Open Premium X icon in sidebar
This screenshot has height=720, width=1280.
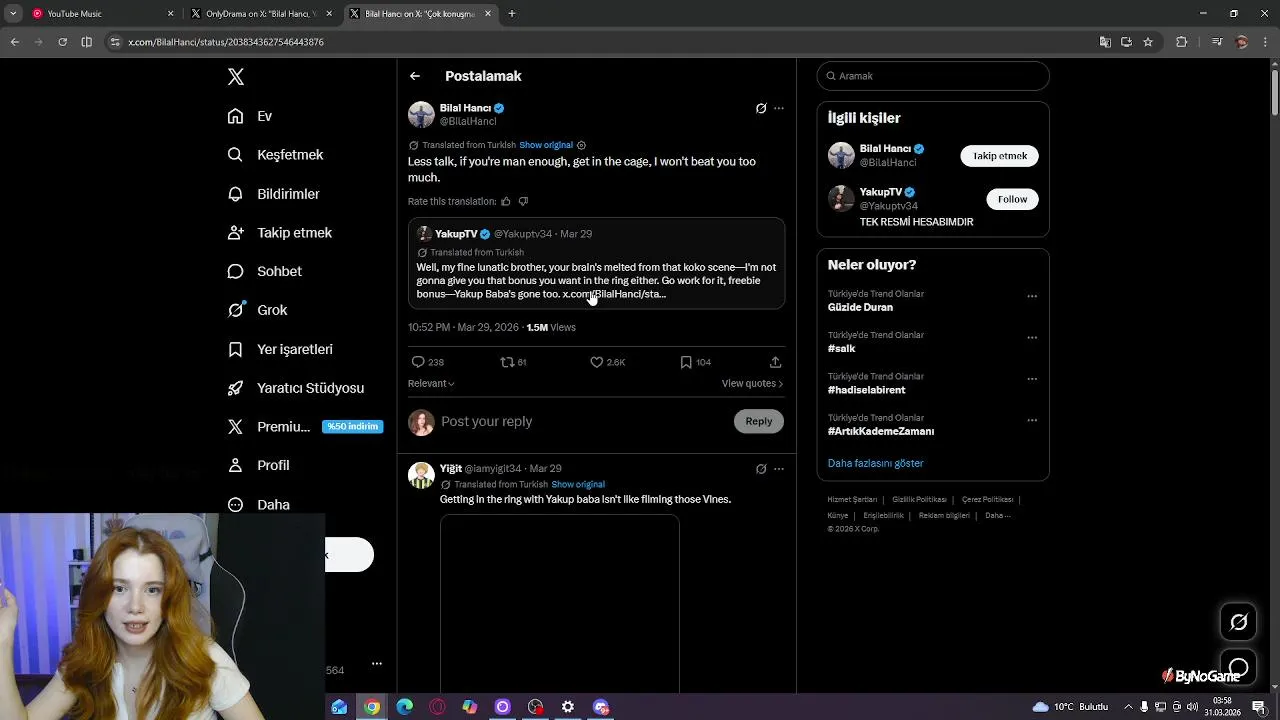(x=235, y=426)
